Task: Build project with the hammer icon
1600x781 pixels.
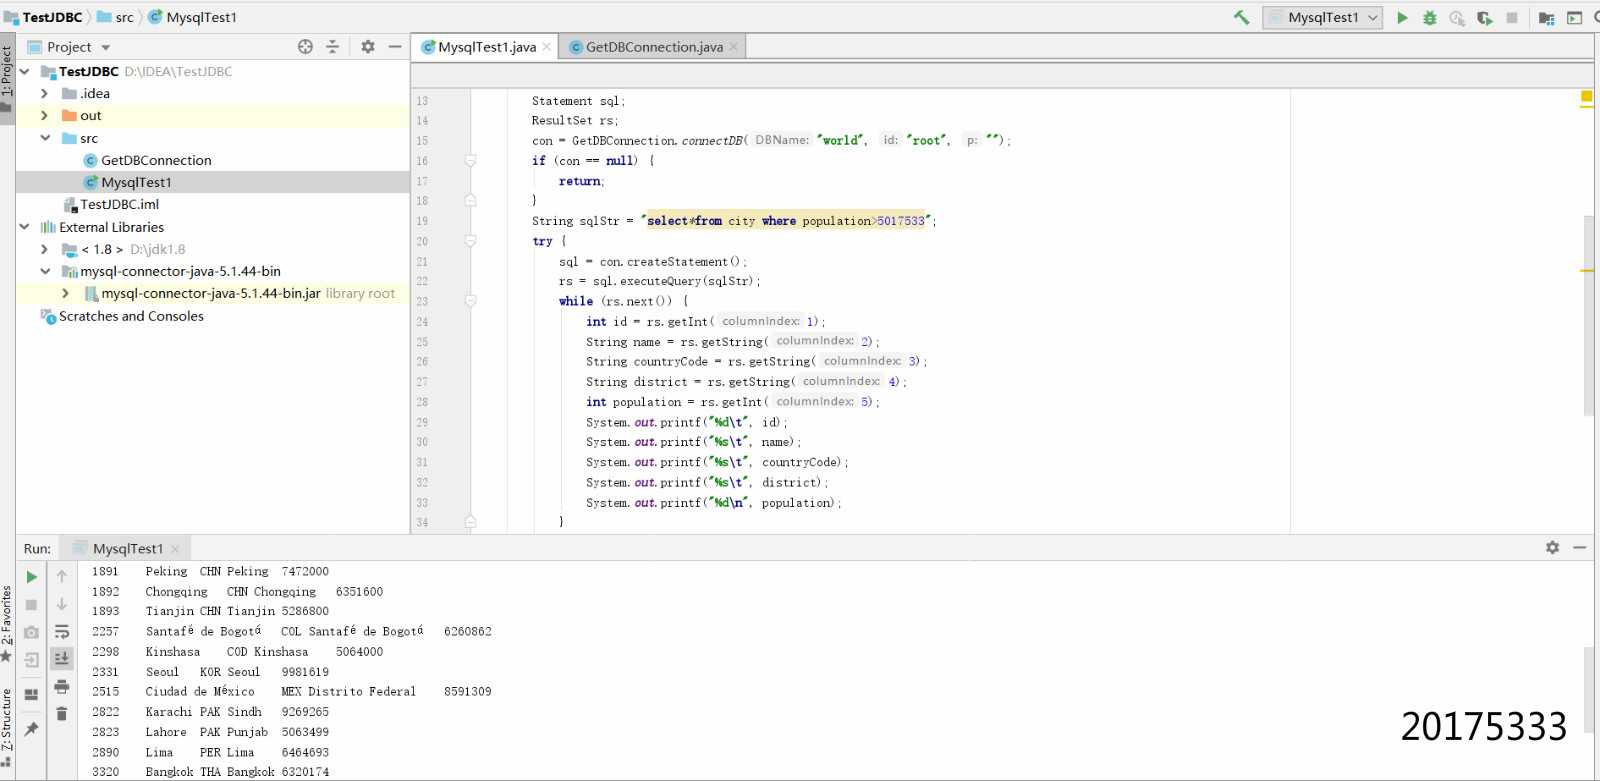Action: click(x=1241, y=17)
